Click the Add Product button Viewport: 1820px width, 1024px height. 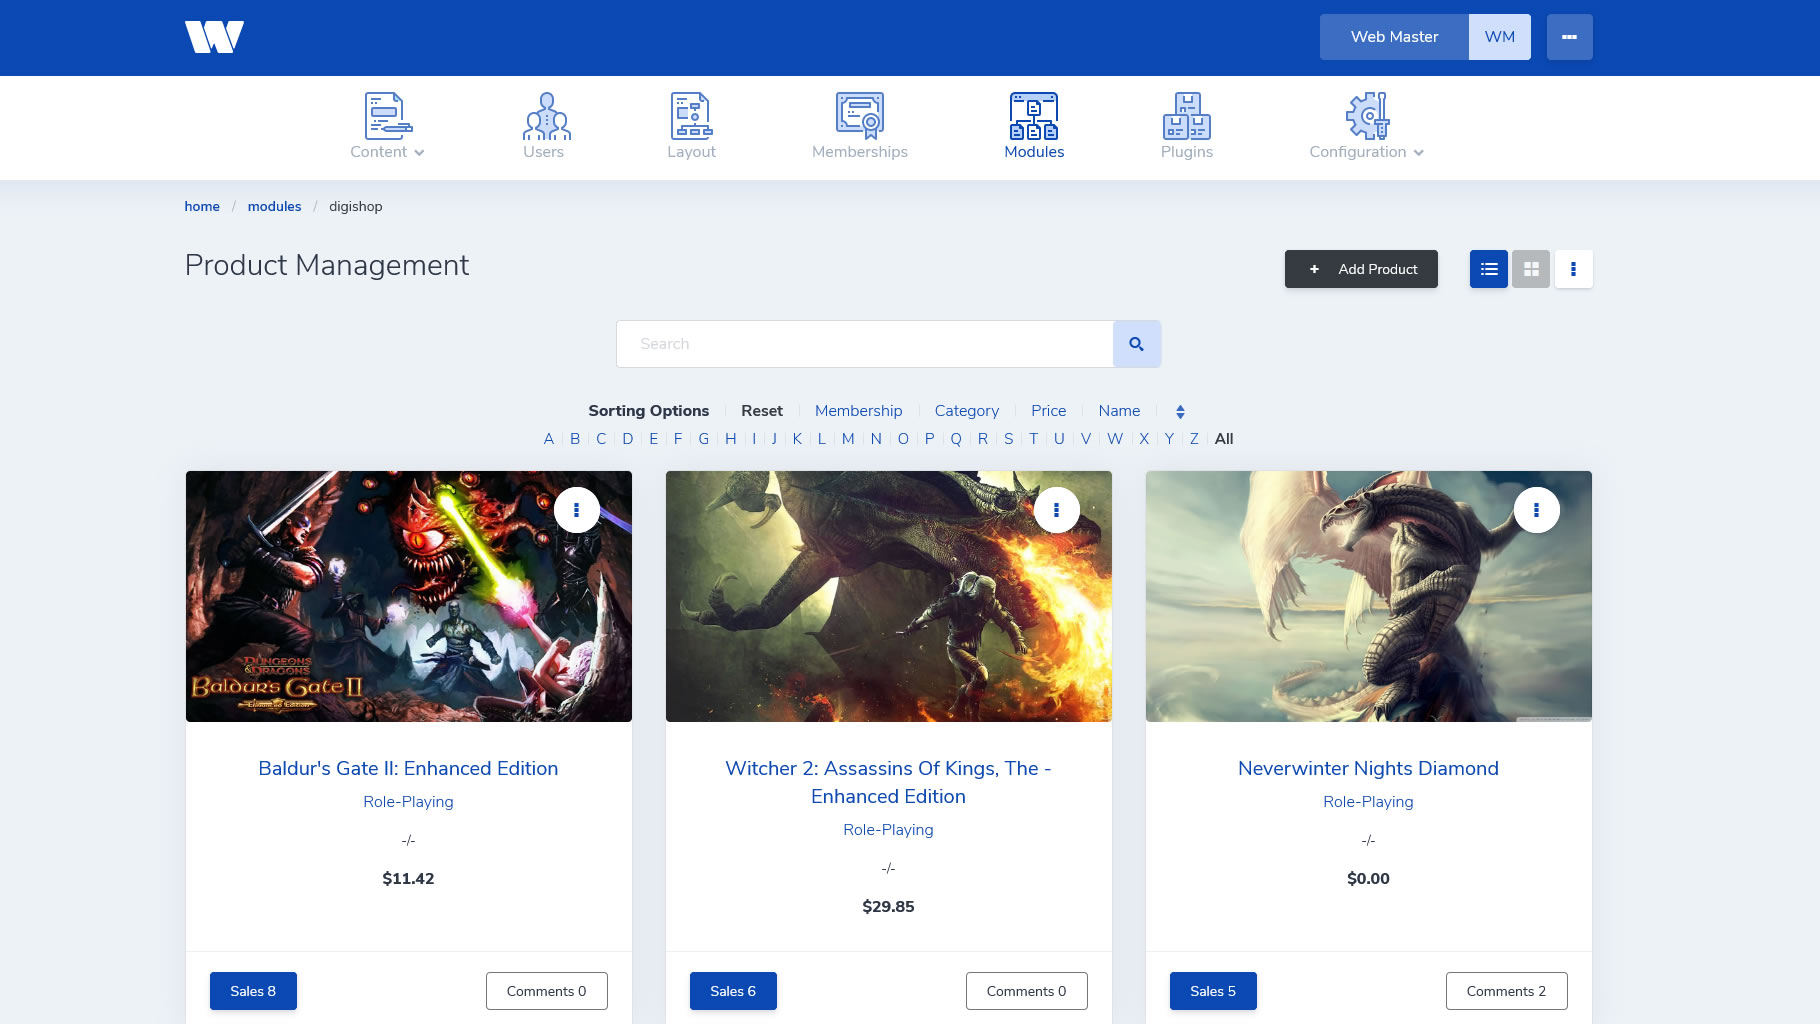(1361, 269)
